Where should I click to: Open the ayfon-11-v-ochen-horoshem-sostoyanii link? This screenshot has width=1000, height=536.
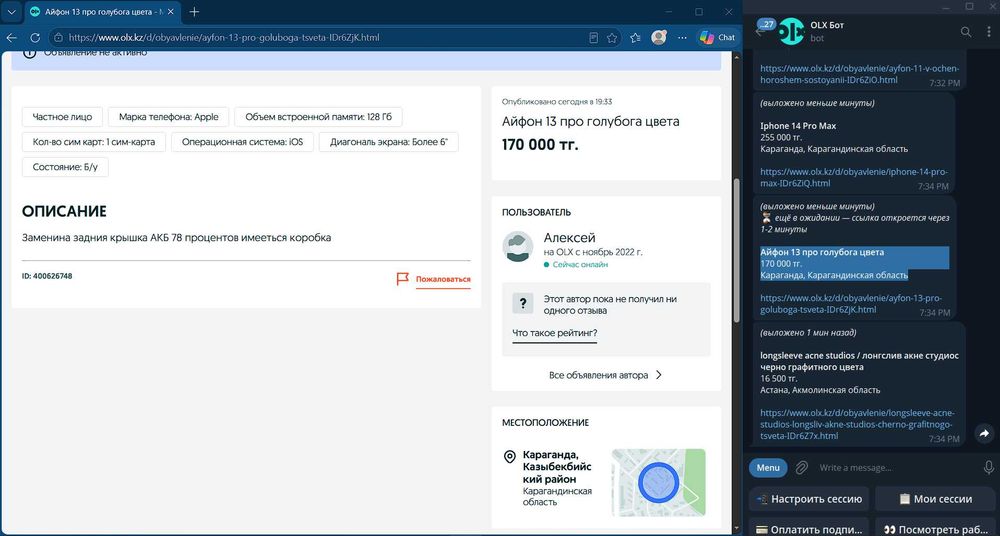pyautogui.click(x=860, y=74)
